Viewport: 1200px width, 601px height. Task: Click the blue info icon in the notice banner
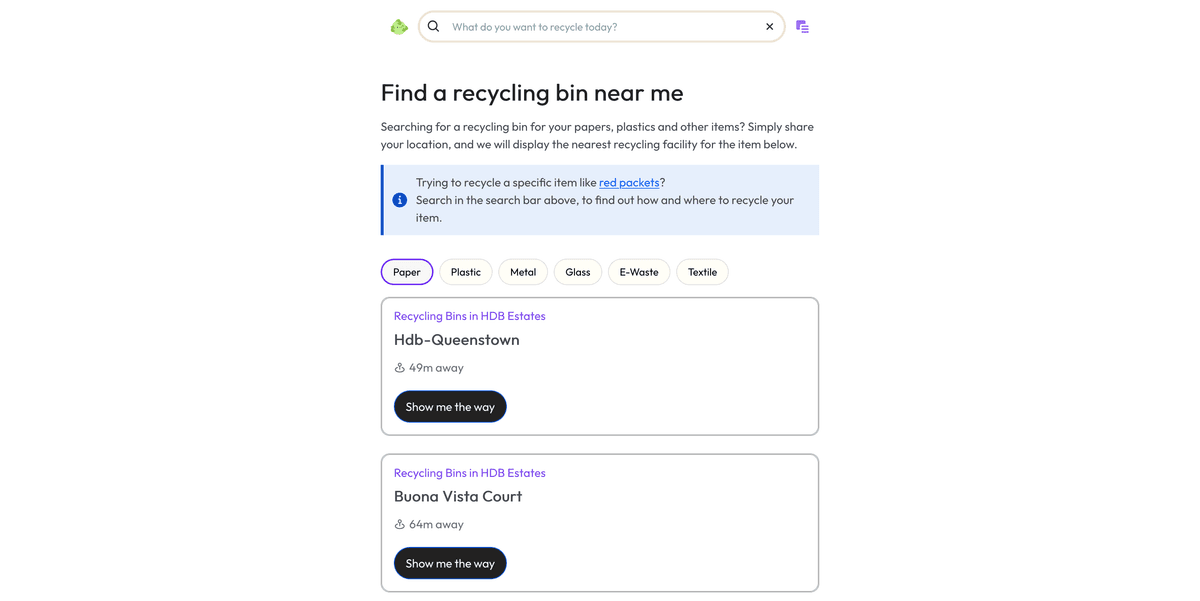coord(398,200)
